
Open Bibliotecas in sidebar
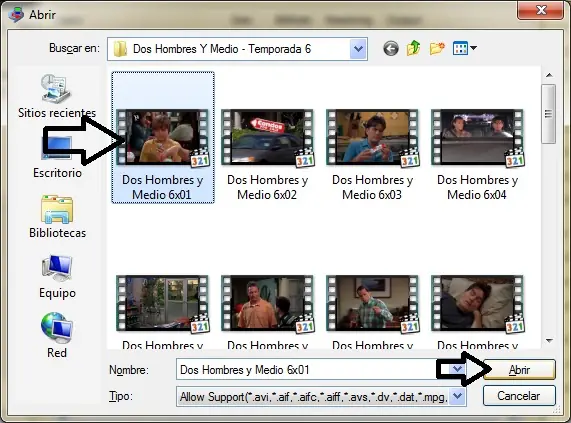(58, 217)
